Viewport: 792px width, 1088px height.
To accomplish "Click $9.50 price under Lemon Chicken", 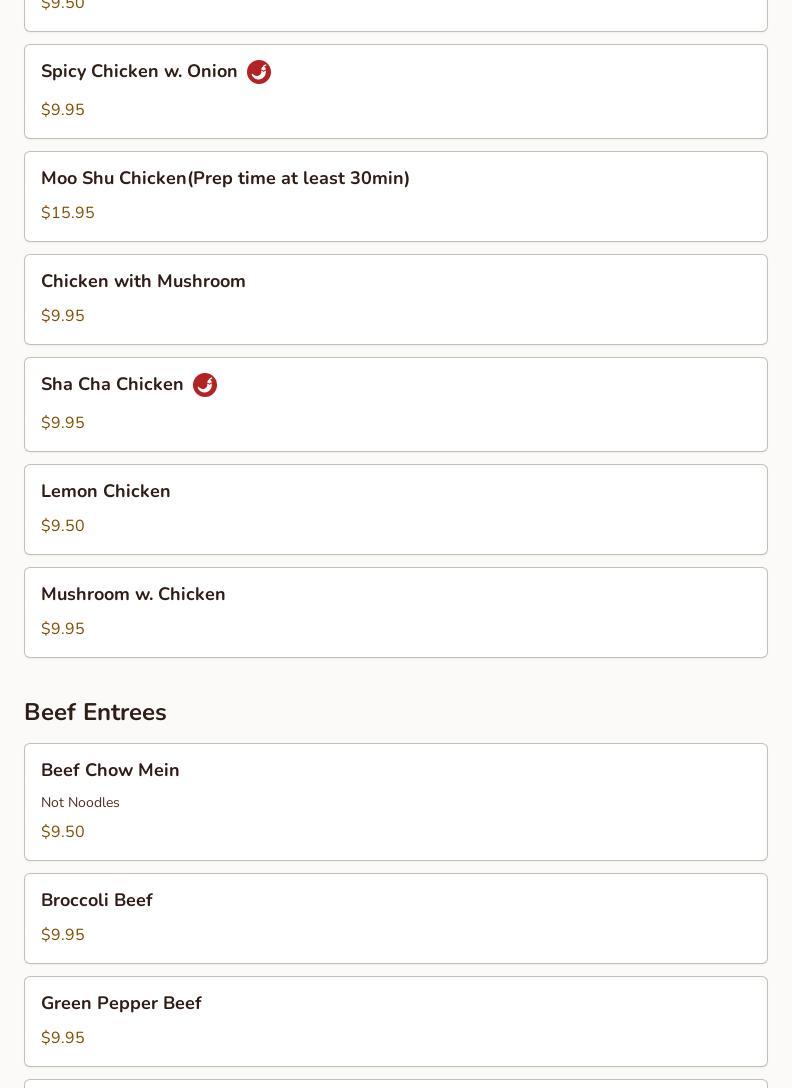I will point(62,525).
